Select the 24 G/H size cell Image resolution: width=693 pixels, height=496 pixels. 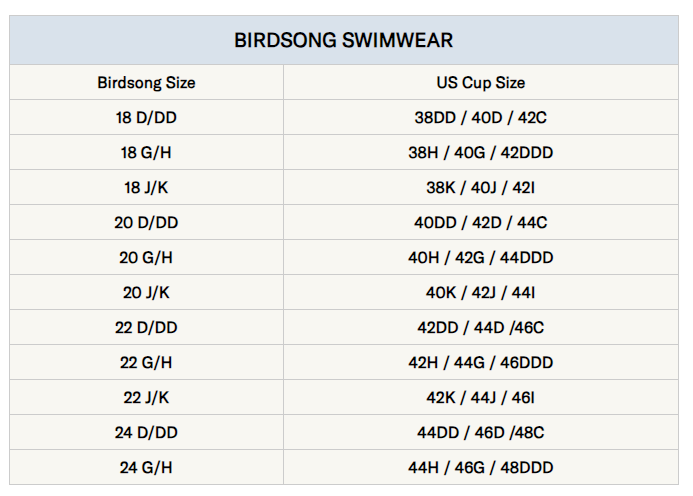point(146,467)
